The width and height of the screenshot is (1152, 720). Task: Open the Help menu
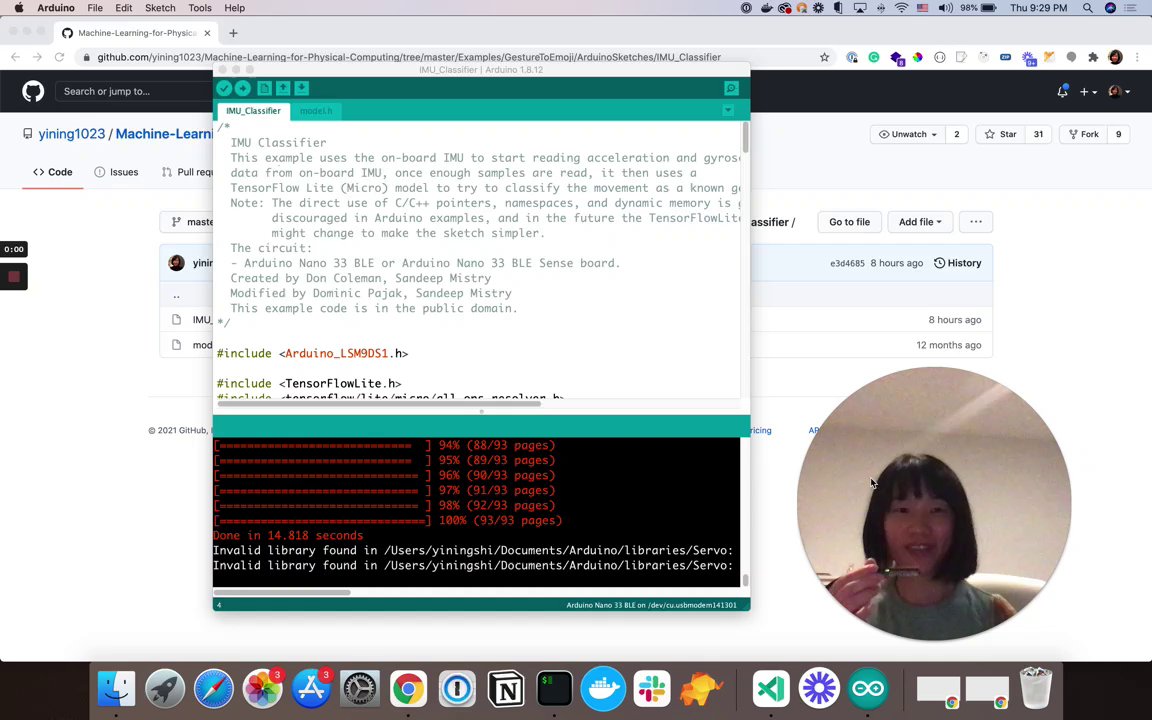point(234,8)
